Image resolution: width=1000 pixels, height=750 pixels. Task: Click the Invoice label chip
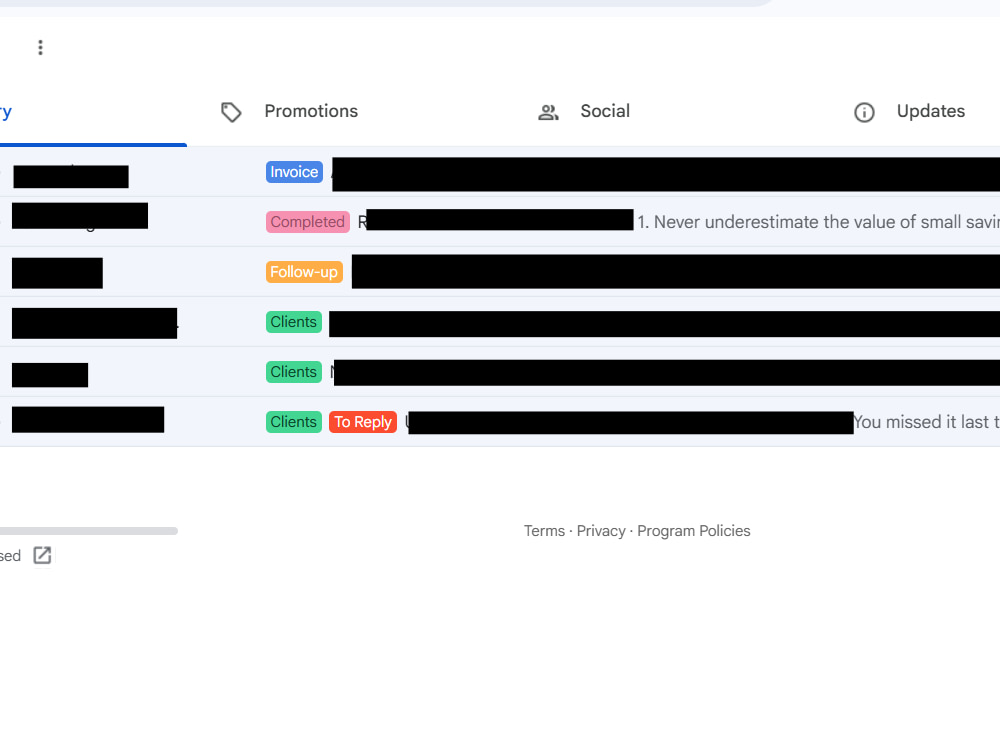(294, 172)
